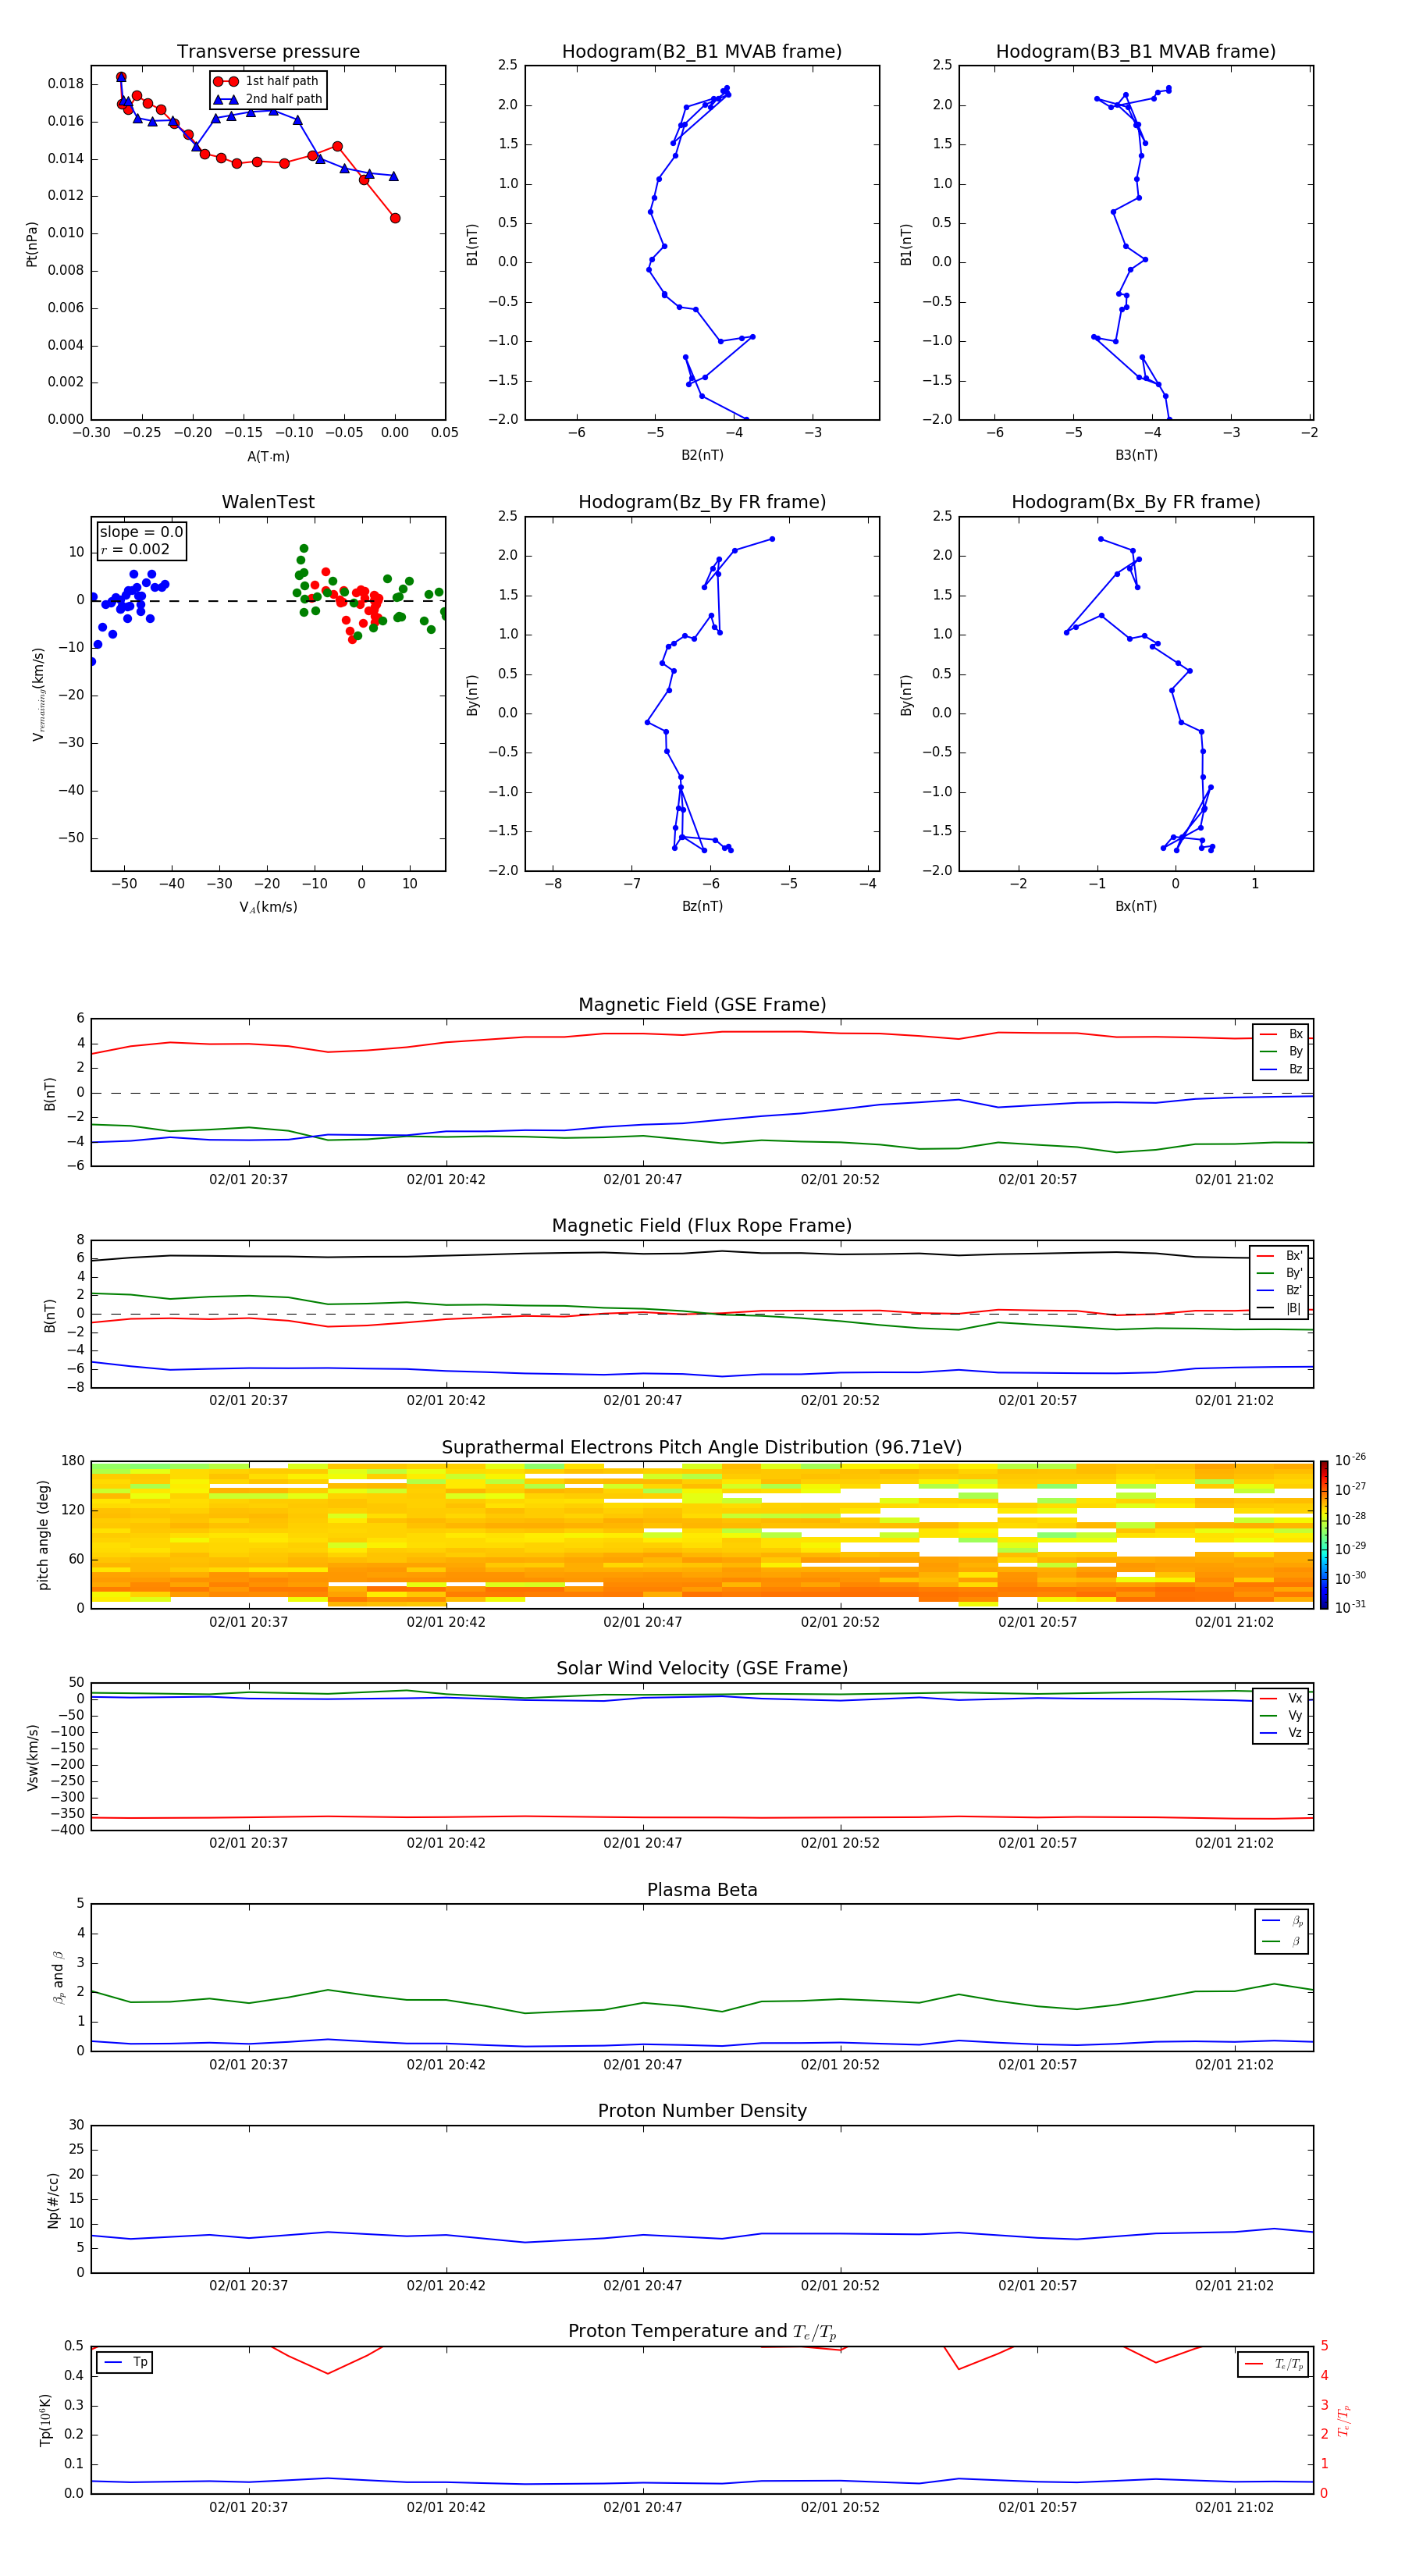Click the '02/01 20:42' tick under Flux Rope panel
Viewport: 1405px width, 2576px height.
point(445,1401)
